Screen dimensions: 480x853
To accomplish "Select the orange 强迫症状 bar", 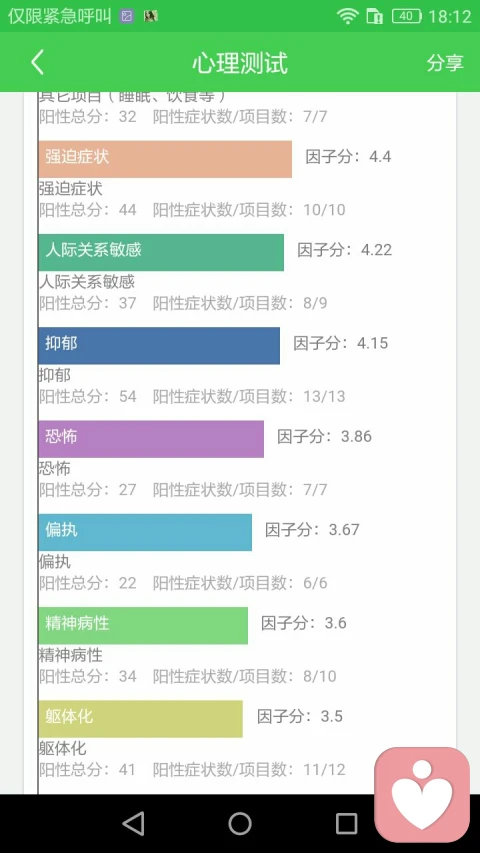I will [165, 159].
